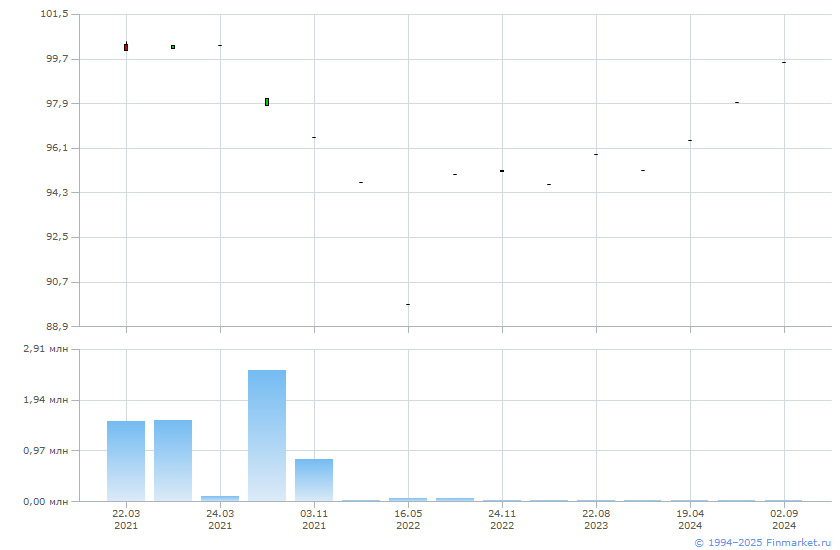Click the 0,00 млн volume label
The width and height of the screenshot is (840, 550).
pyautogui.click(x=46, y=501)
